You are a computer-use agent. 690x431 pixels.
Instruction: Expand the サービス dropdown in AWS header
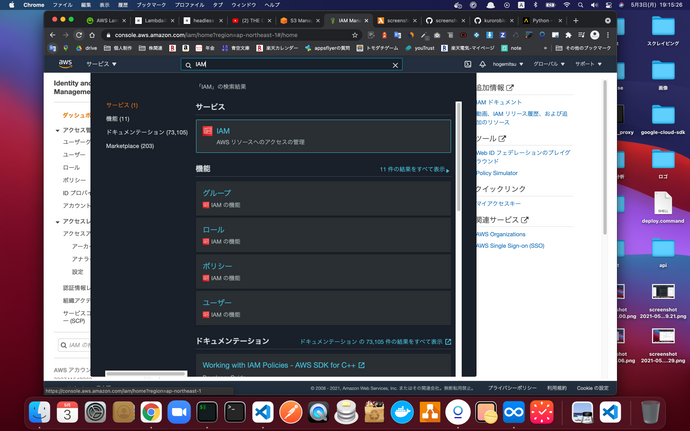point(101,64)
